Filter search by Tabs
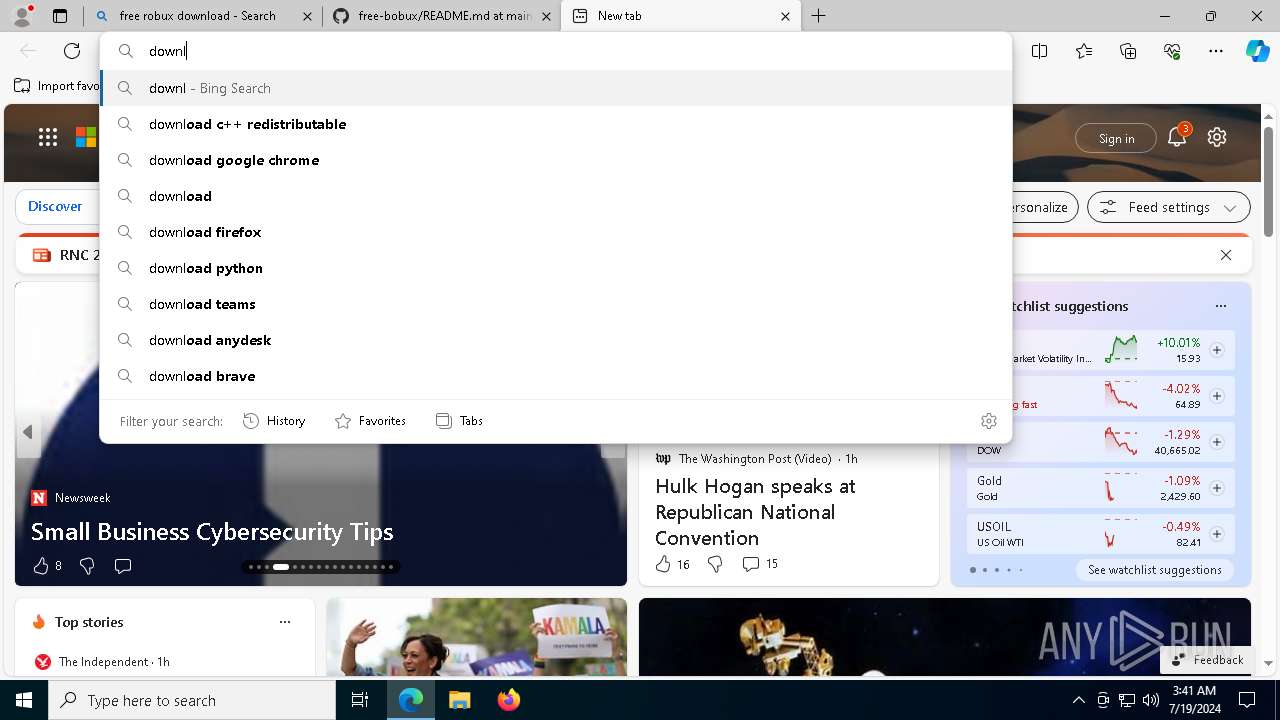The width and height of the screenshot is (1280, 720). (x=459, y=421)
